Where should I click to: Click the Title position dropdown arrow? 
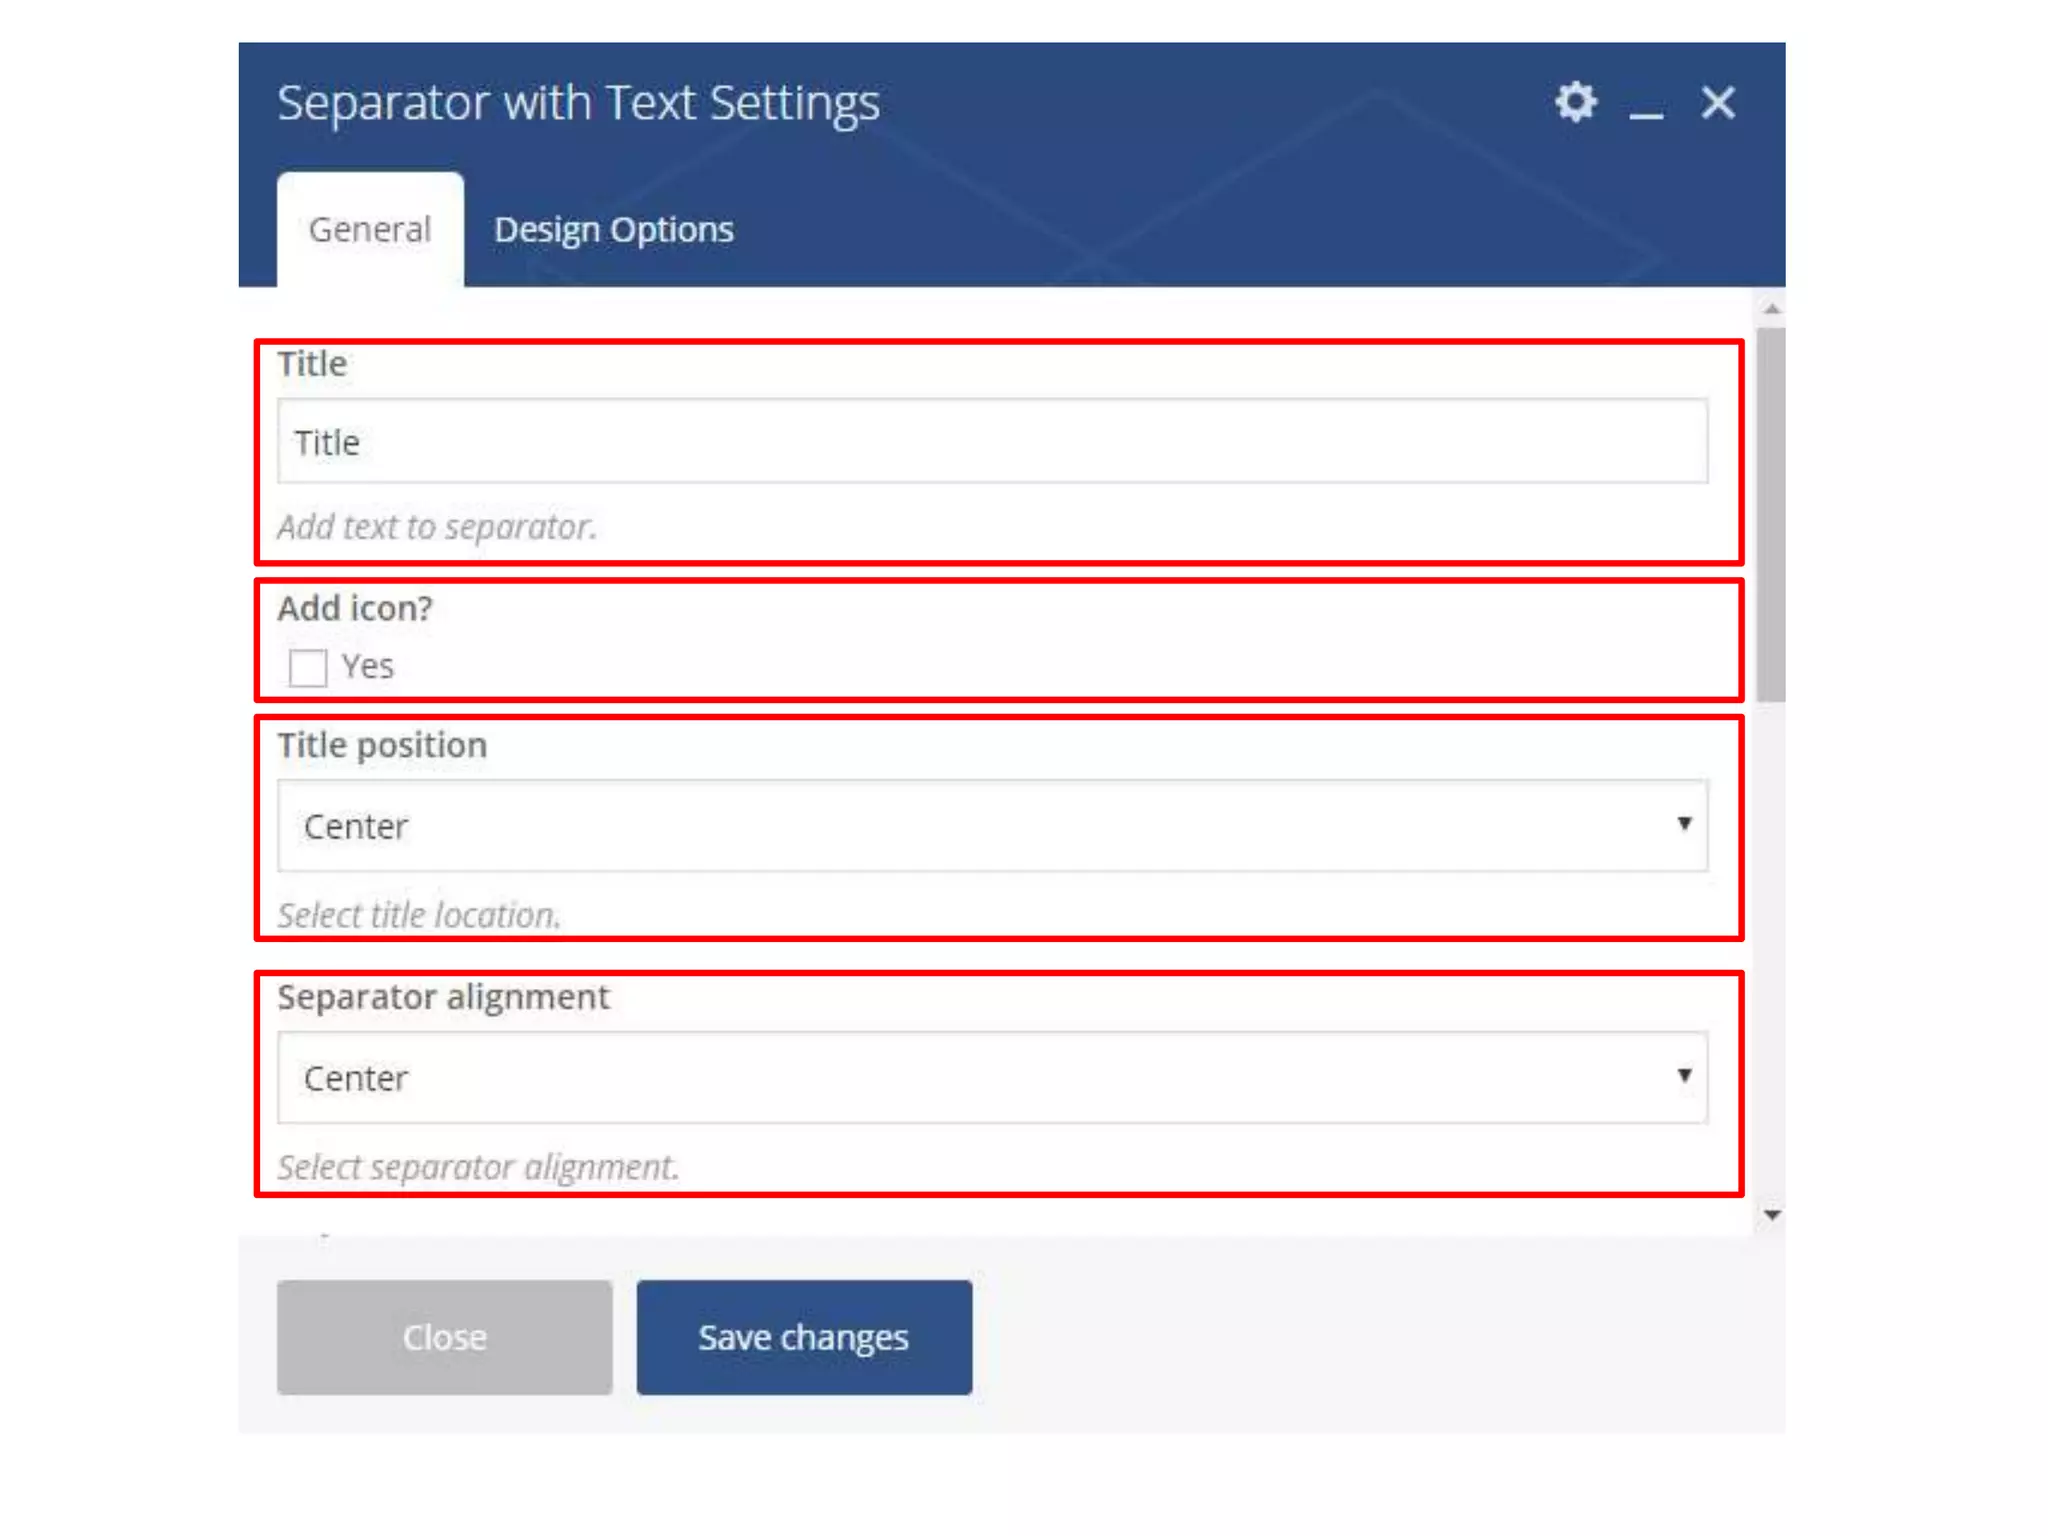pyautogui.click(x=1684, y=824)
